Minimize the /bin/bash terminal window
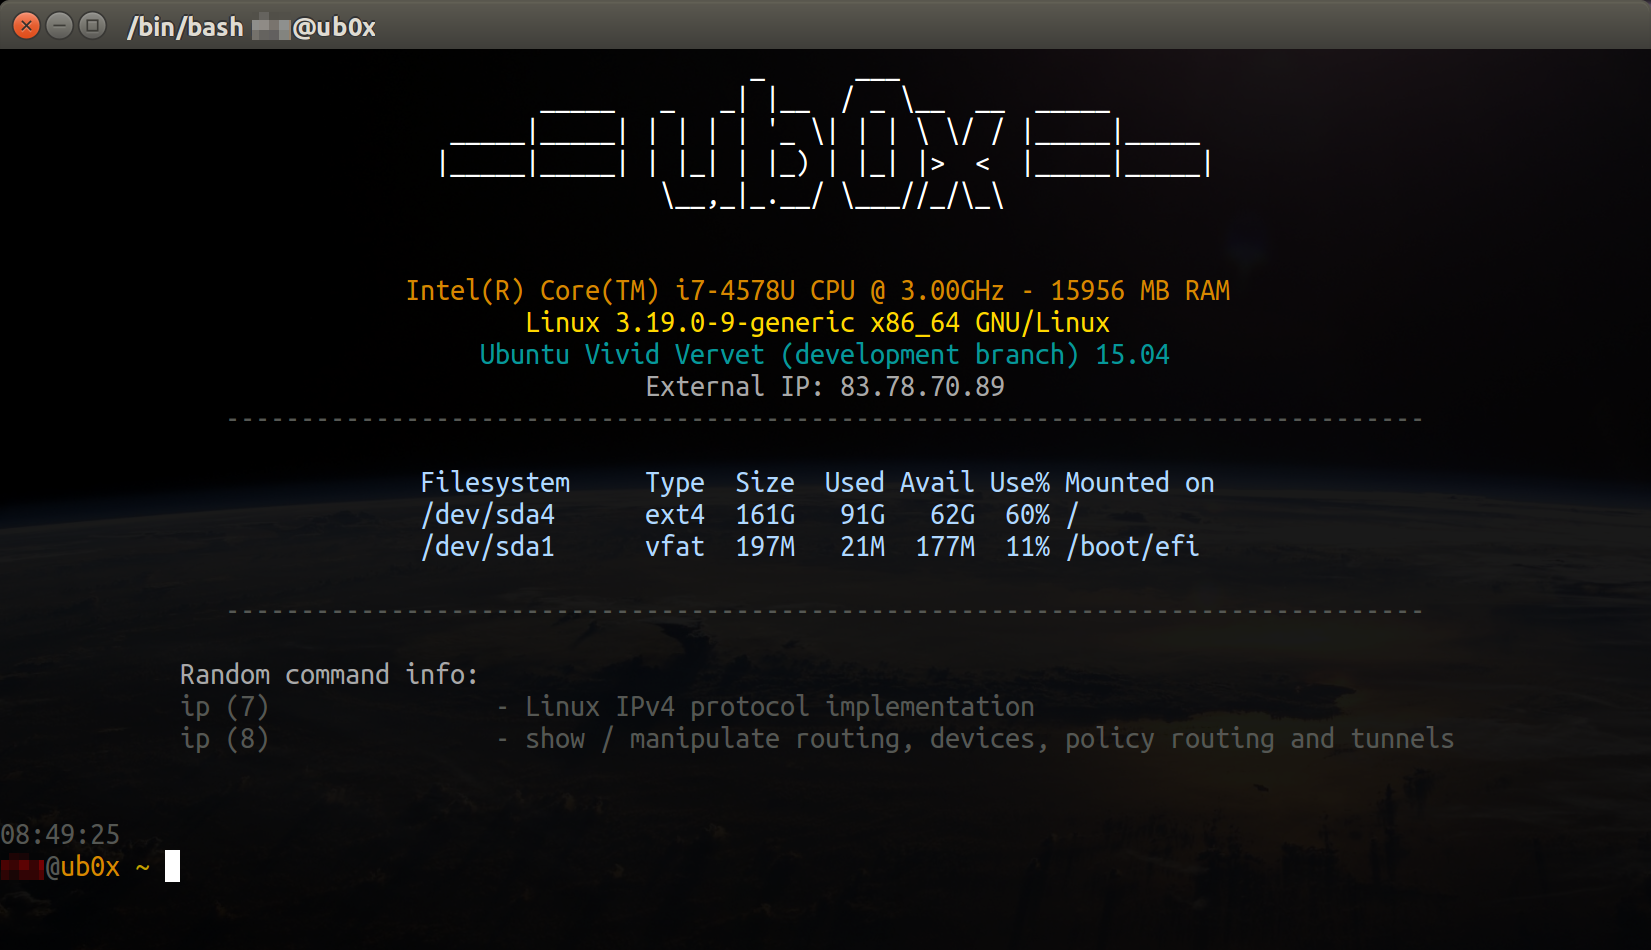The width and height of the screenshot is (1651, 950). pyautogui.click(x=60, y=26)
